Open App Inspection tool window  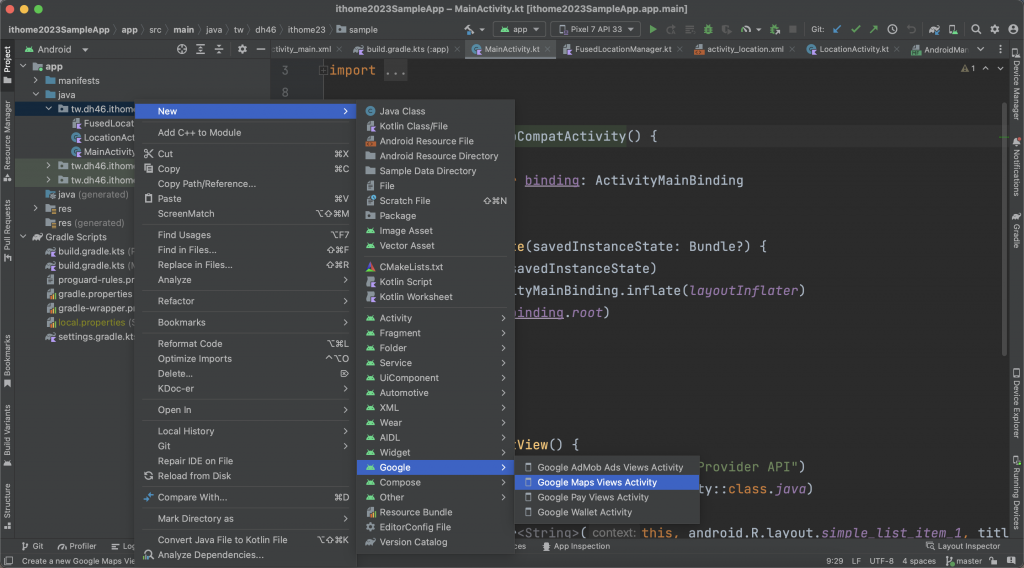click(576, 546)
